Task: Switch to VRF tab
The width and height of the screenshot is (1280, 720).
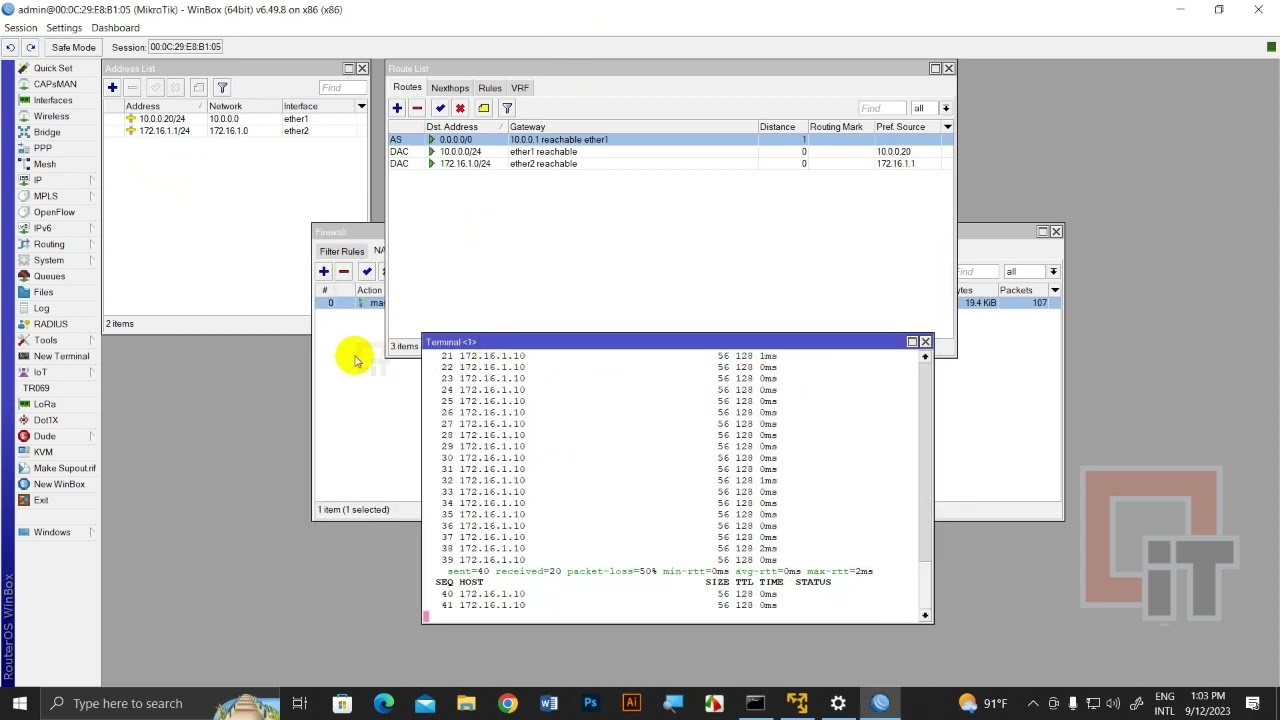Action: click(x=520, y=88)
